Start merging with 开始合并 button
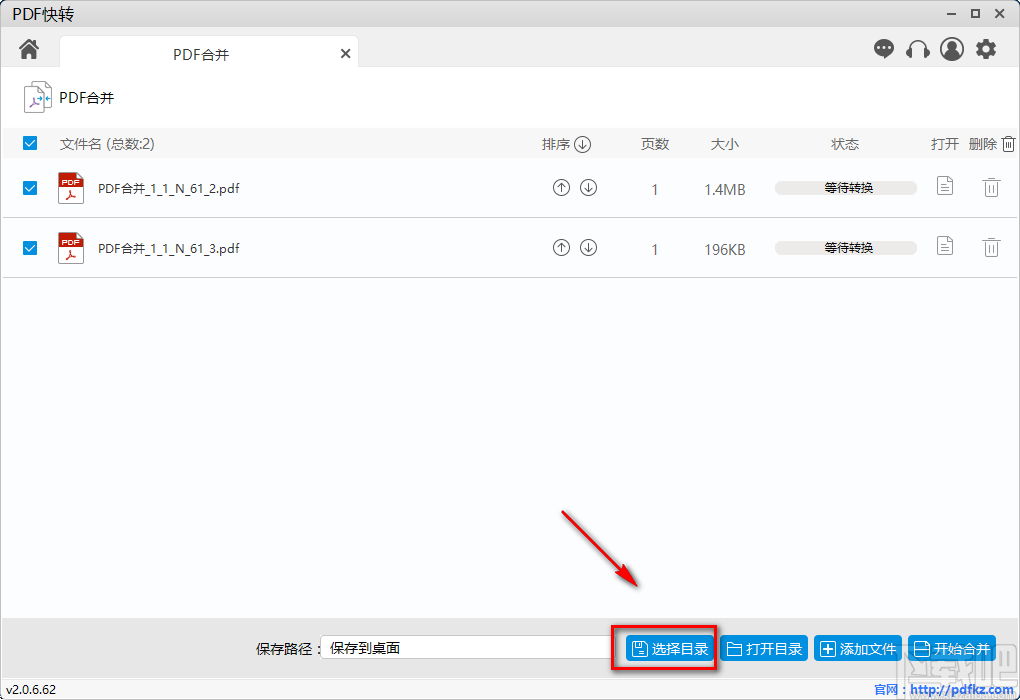This screenshot has height=700, width=1020. (952, 649)
